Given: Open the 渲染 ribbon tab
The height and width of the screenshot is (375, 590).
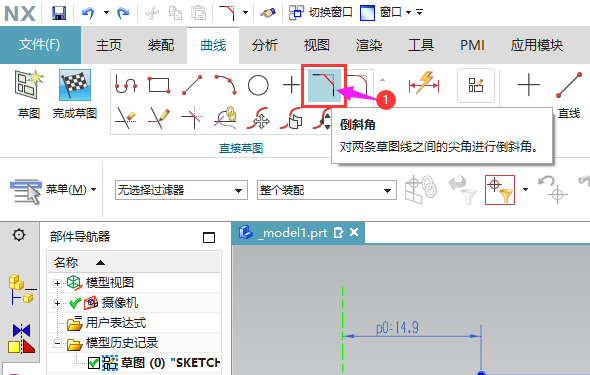Looking at the screenshot, I should point(369,45).
